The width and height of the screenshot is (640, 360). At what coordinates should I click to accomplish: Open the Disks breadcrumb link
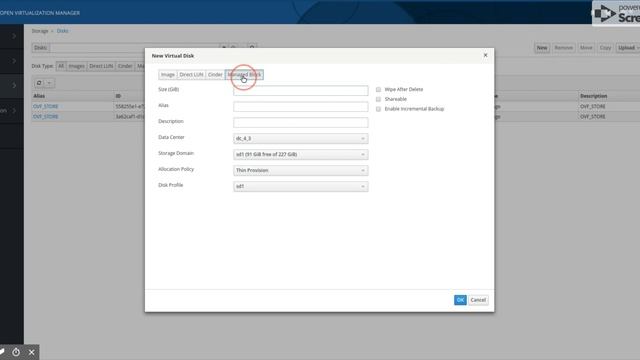pyautogui.click(x=62, y=31)
